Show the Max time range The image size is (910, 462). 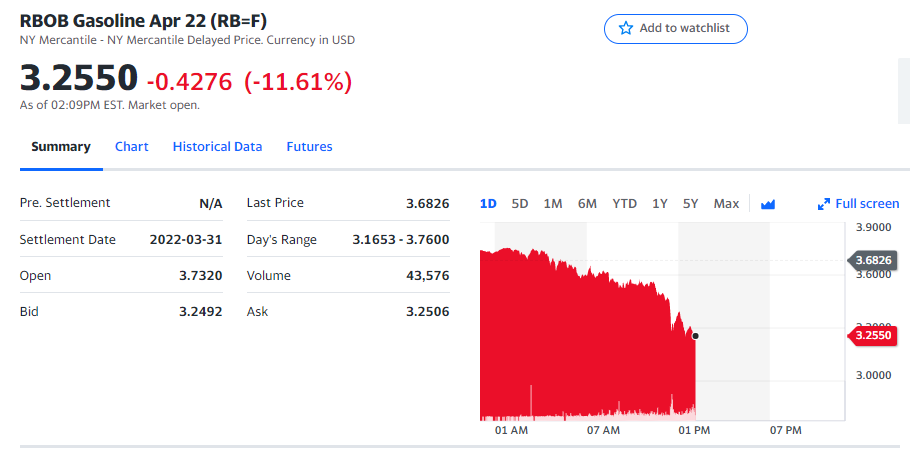tap(726, 203)
